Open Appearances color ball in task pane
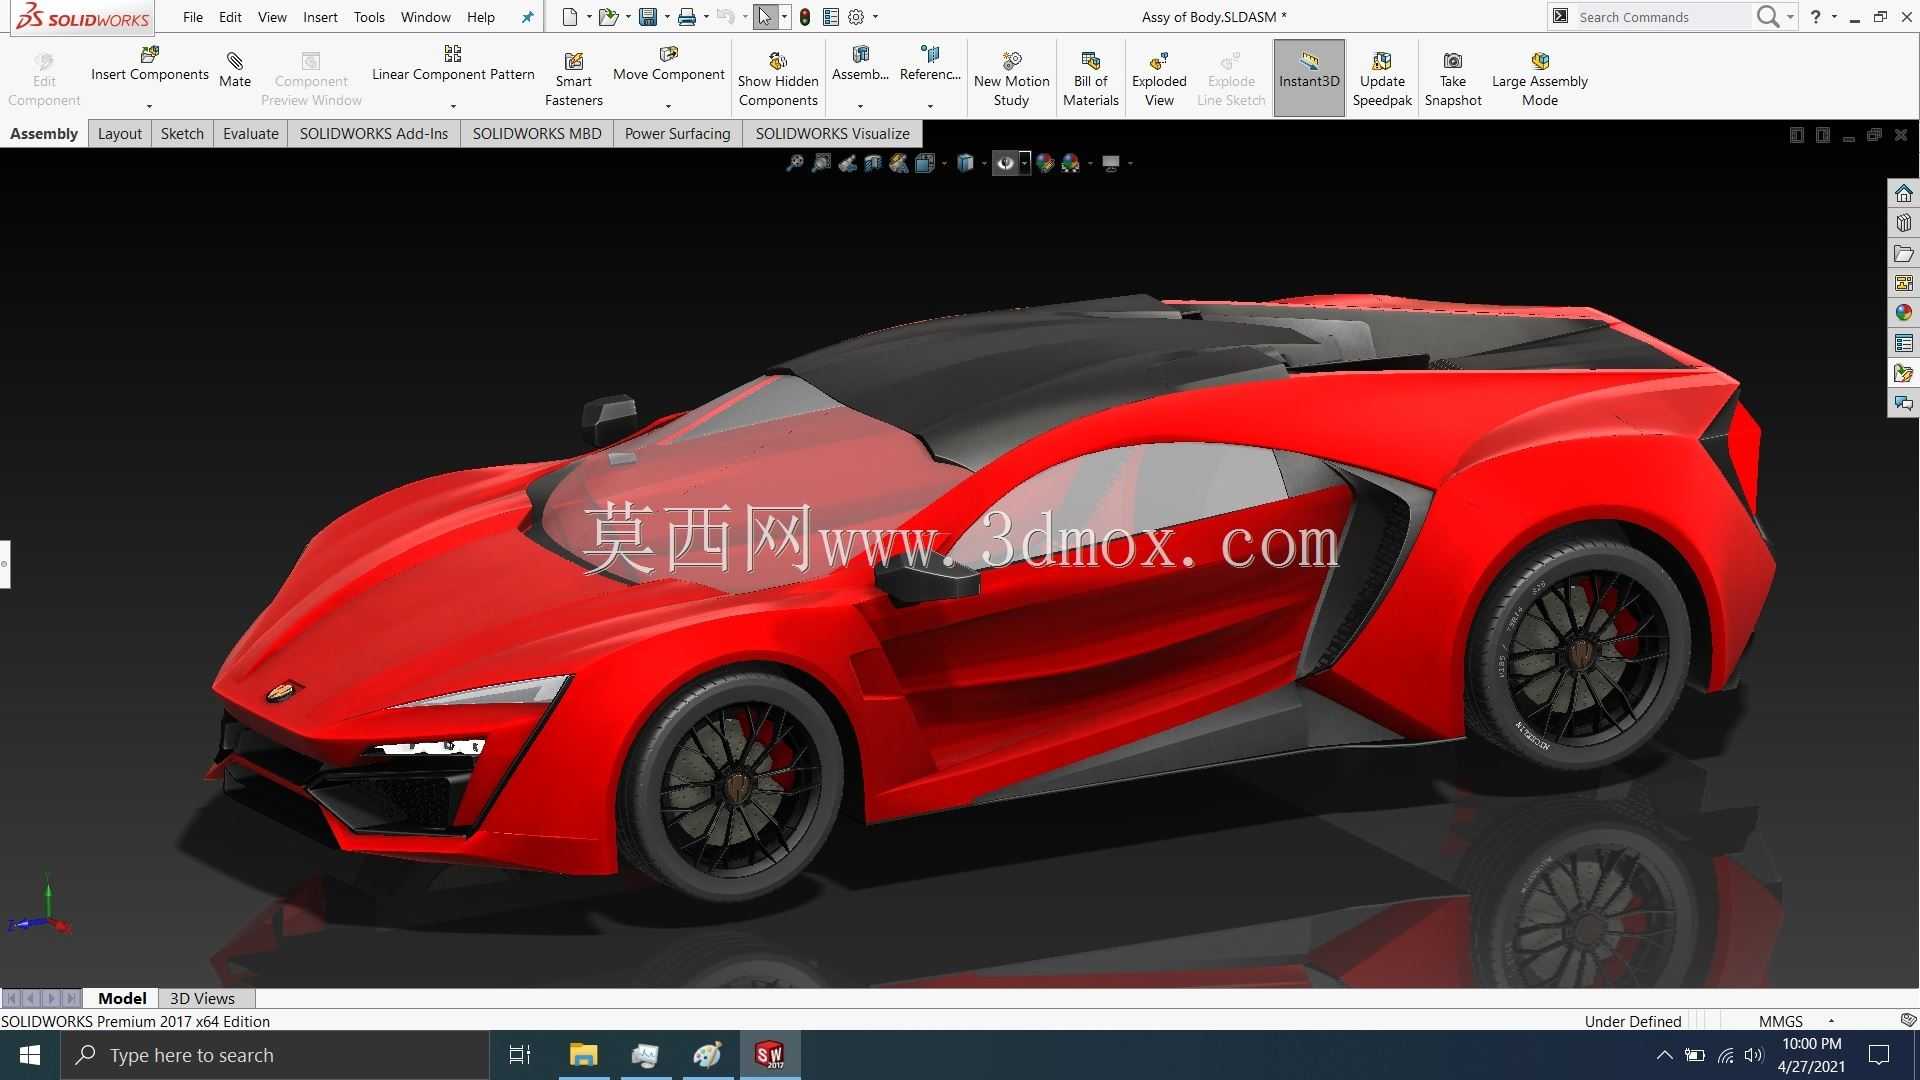 [1903, 313]
